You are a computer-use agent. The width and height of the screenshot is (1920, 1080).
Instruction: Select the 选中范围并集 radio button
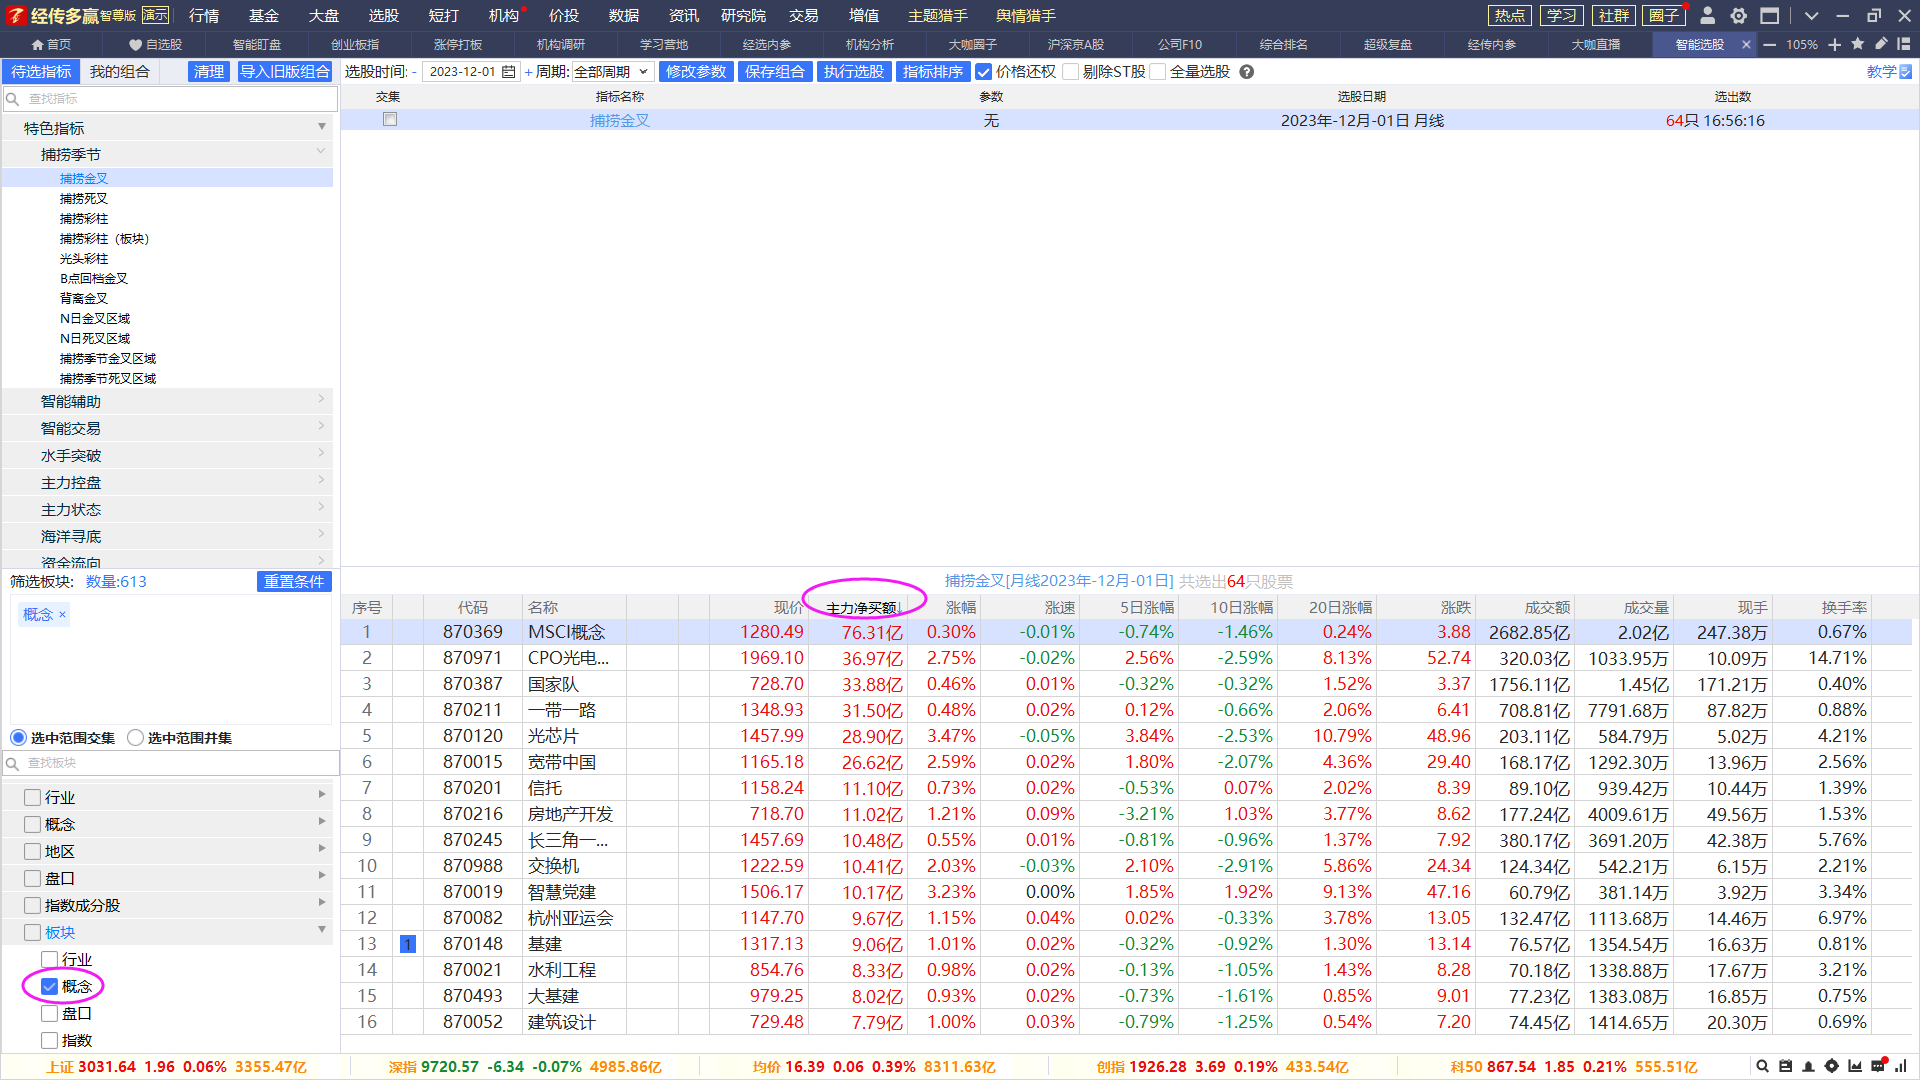[x=136, y=738]
